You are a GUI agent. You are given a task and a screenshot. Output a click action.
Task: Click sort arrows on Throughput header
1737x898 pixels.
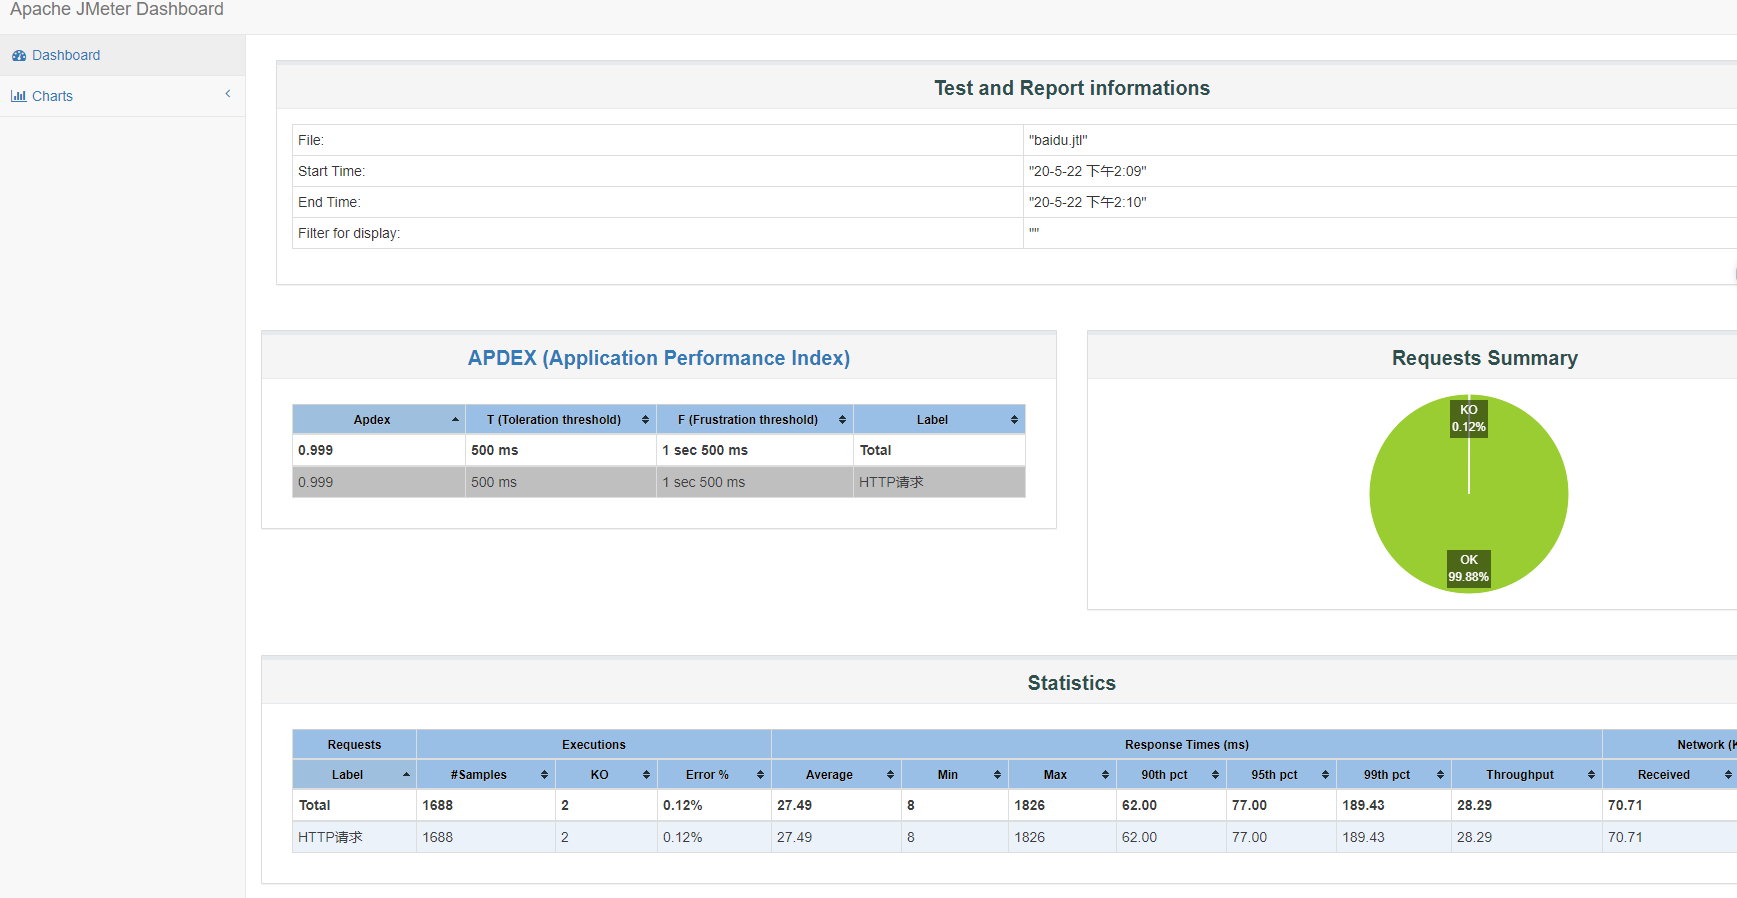tap(1592, 775)
